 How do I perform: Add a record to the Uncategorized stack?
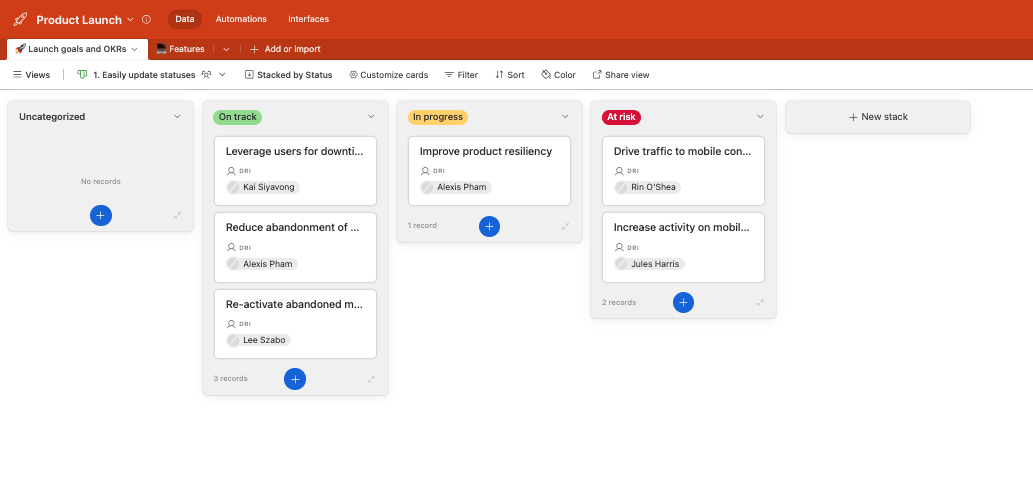(x=101, y=215)
